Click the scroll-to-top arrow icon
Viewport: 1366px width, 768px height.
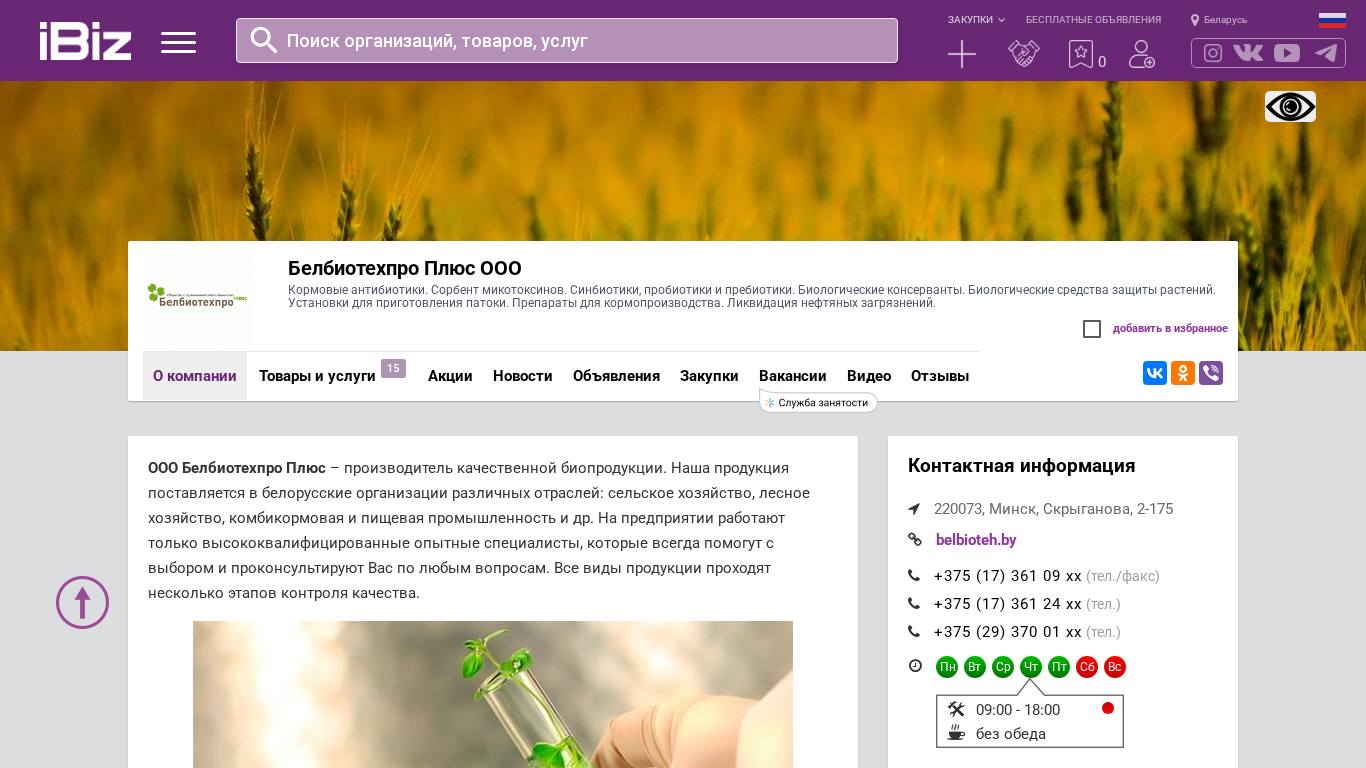pyautogui.click(x=82, y=602)
